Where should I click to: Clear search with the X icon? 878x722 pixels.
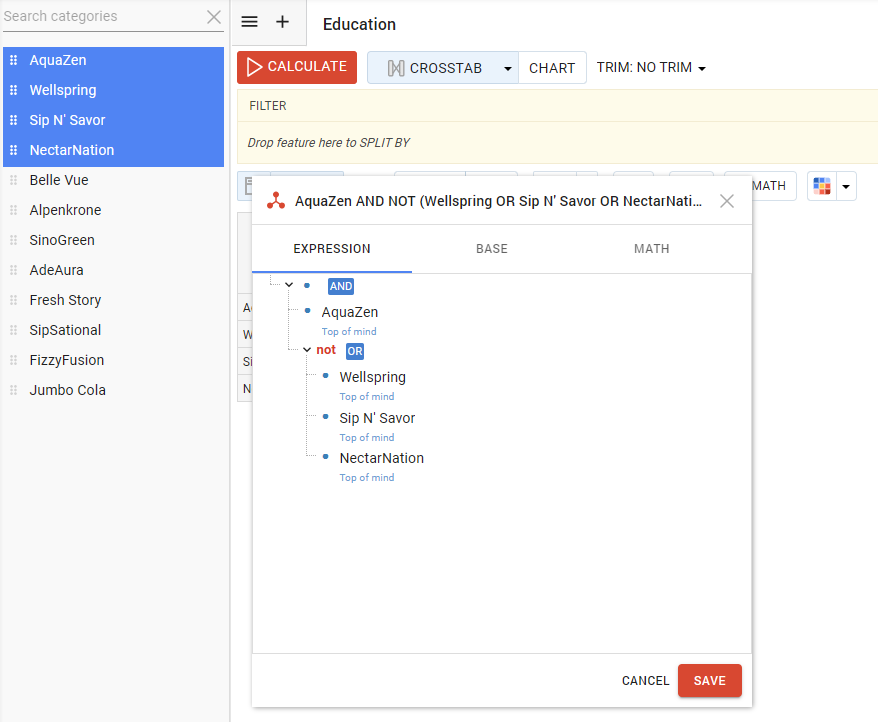click(x=213, y=17)
